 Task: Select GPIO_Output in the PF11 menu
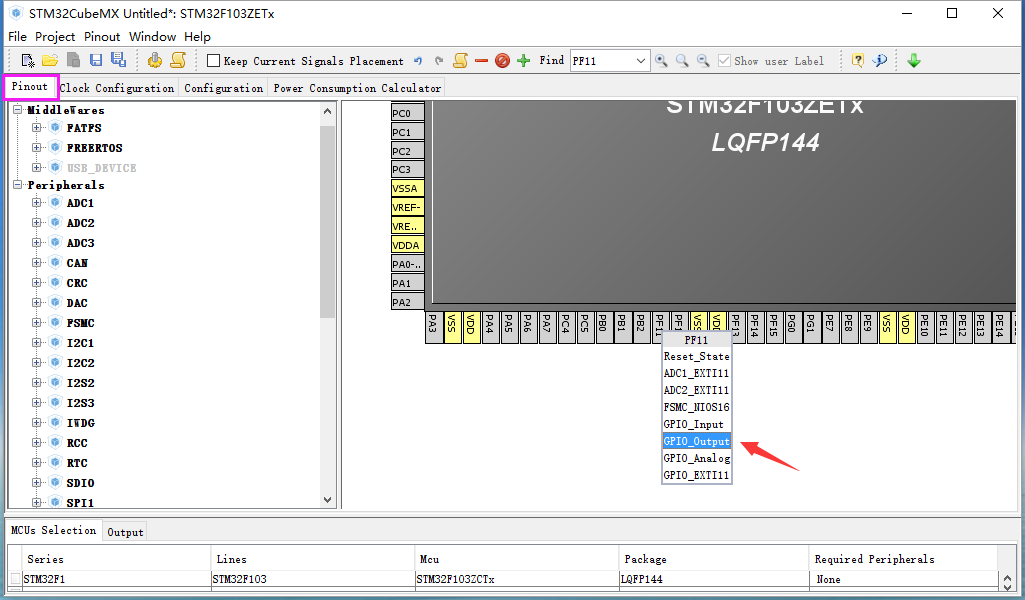tap(696, 441)
